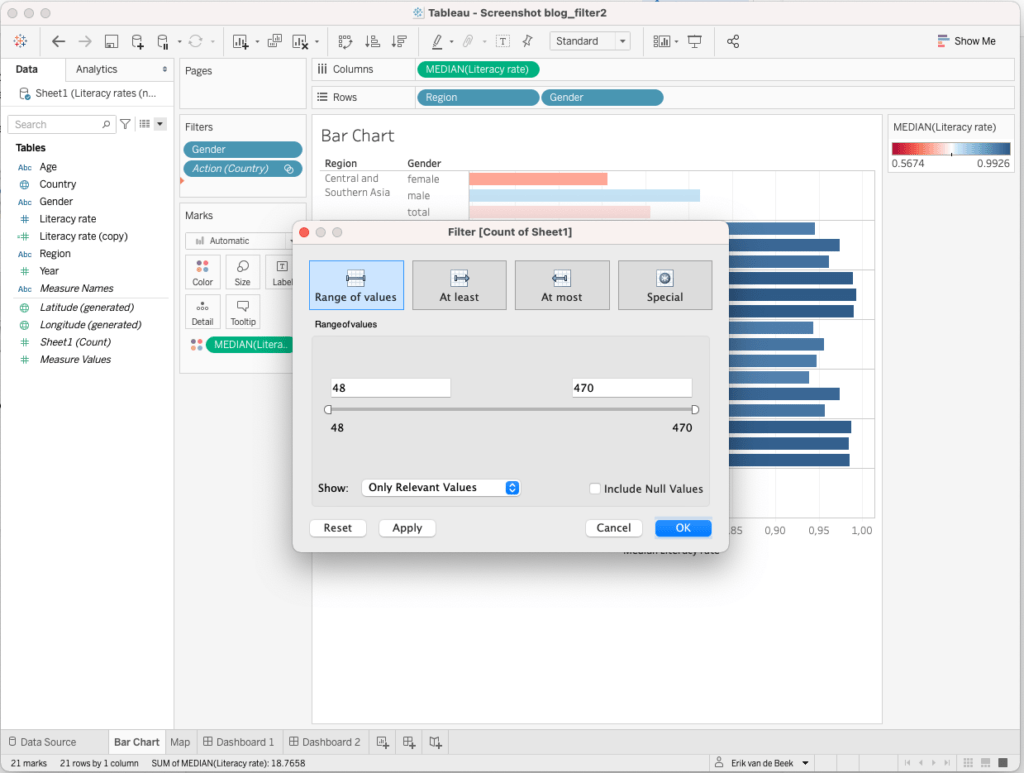Click the Tableau logo icon in toolbar

pyautogui.click(x=20, y=41)
